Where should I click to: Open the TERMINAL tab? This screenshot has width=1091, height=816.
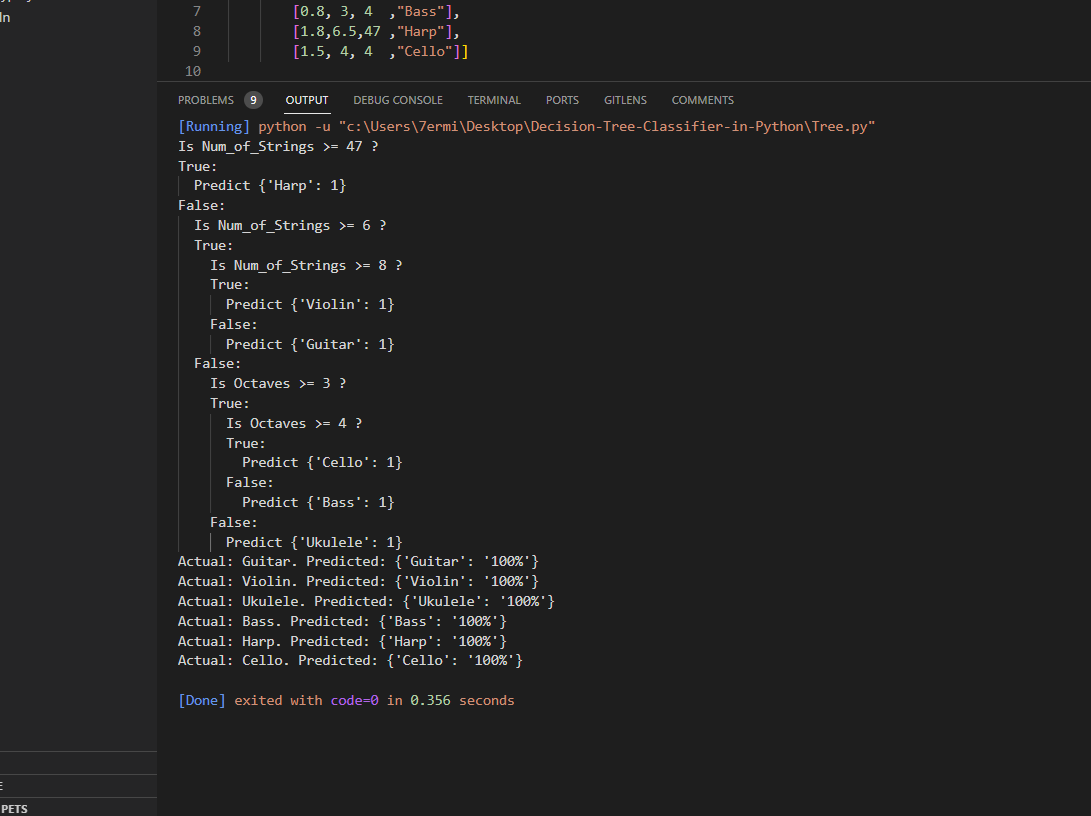click(x=494, y=99)
